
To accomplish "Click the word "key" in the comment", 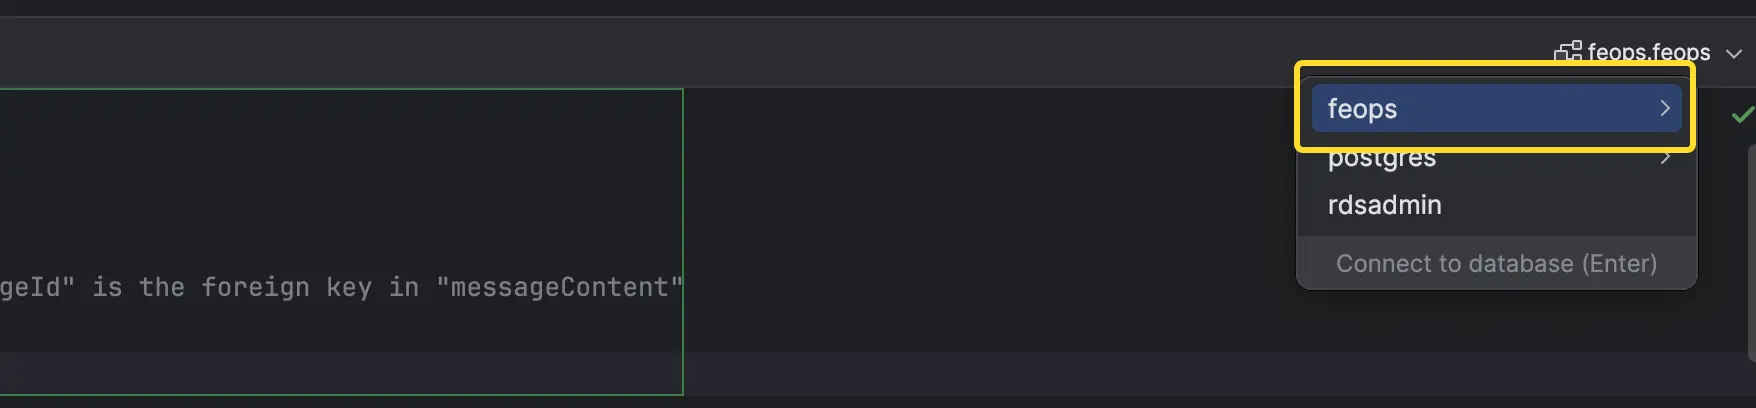I will coord(348,288).
